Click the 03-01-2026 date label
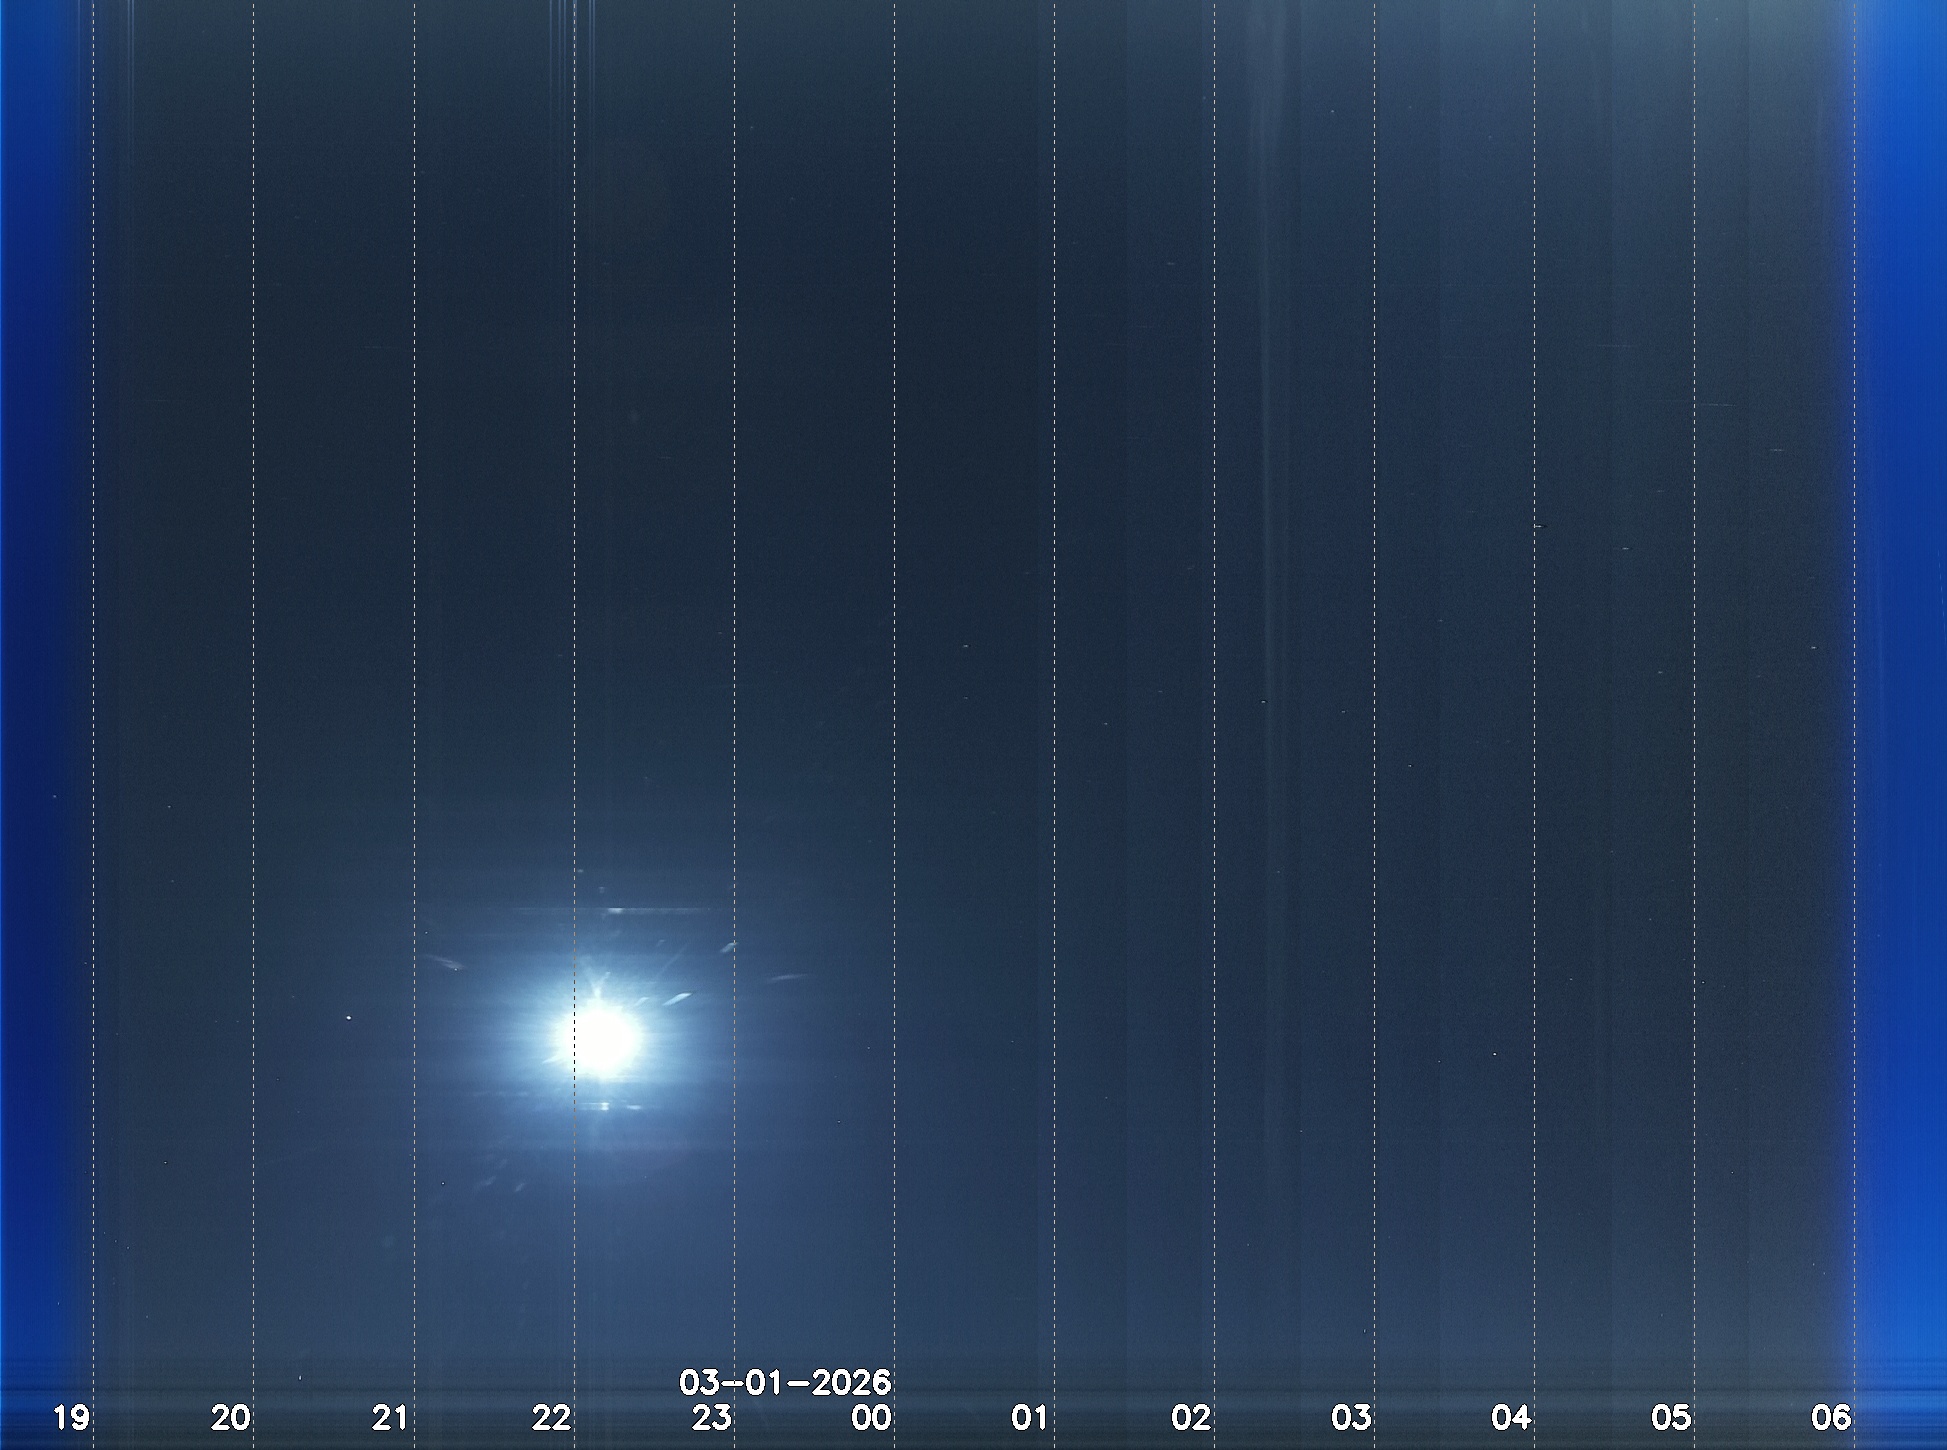 coord(785,1383)
